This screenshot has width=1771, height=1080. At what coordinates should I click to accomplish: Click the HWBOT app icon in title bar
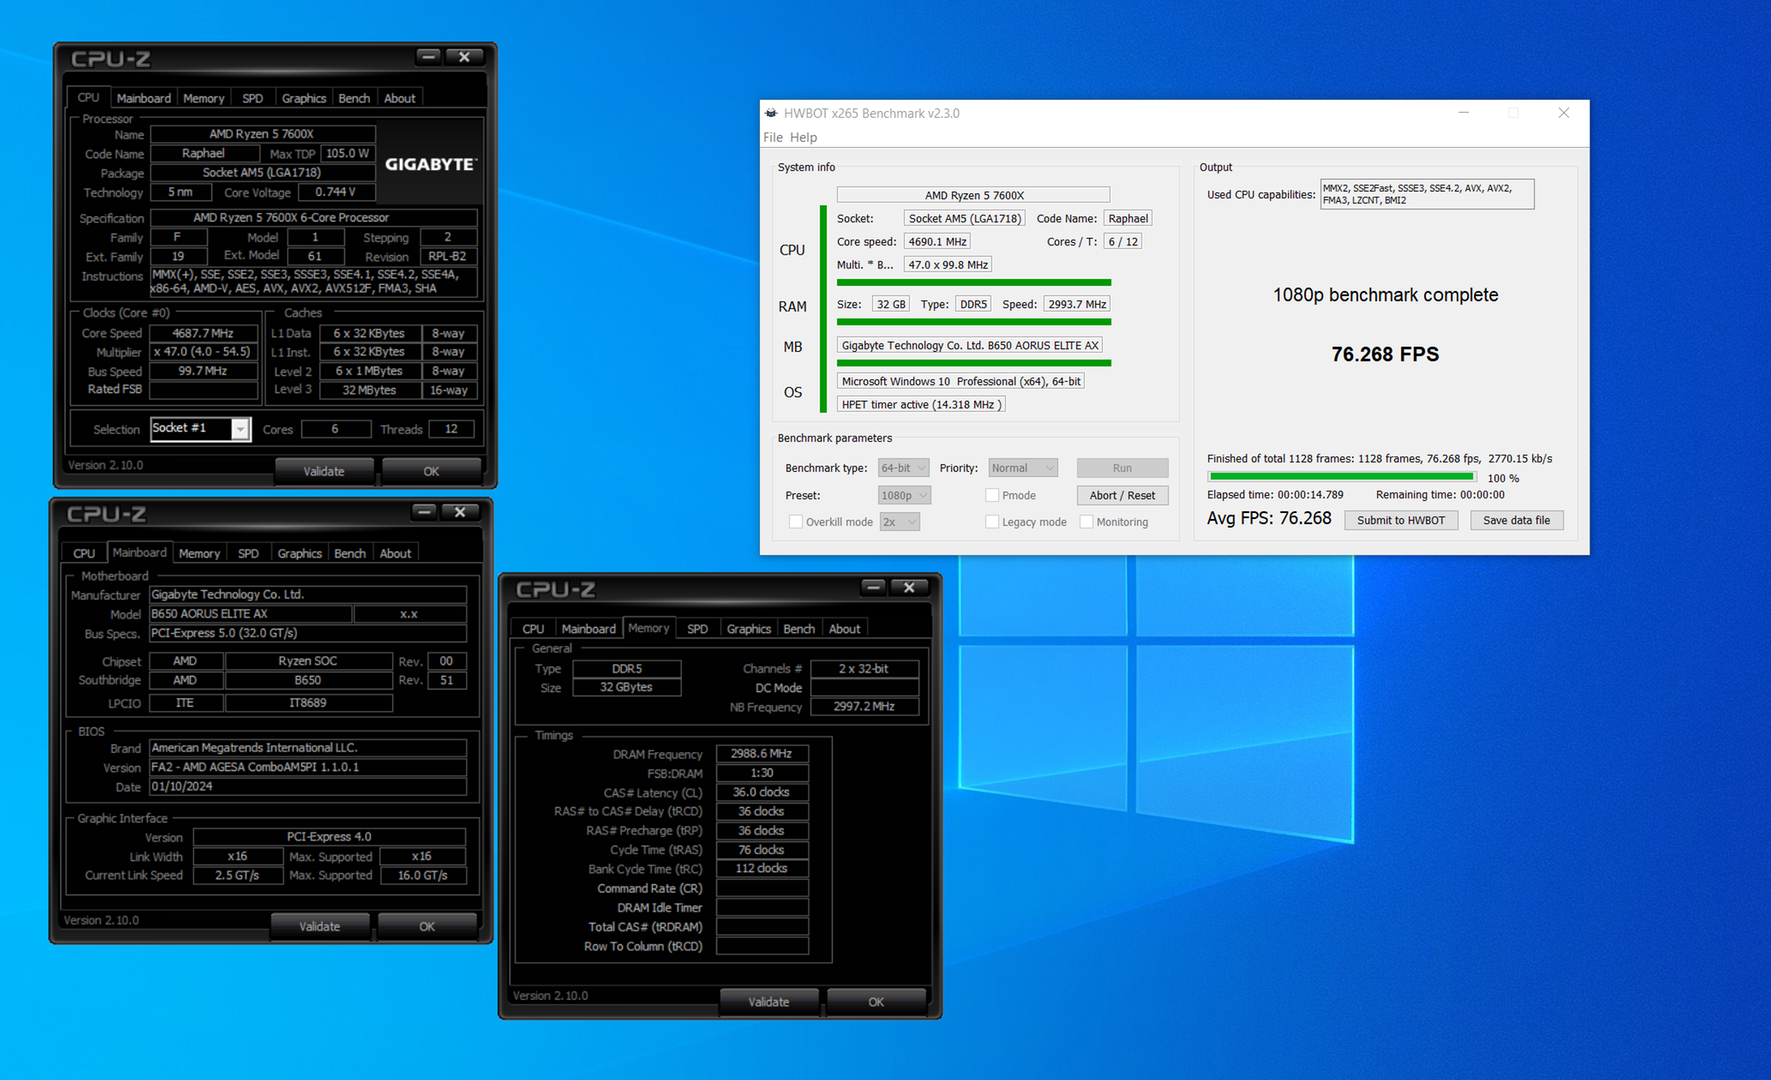(x=771, y=113)
